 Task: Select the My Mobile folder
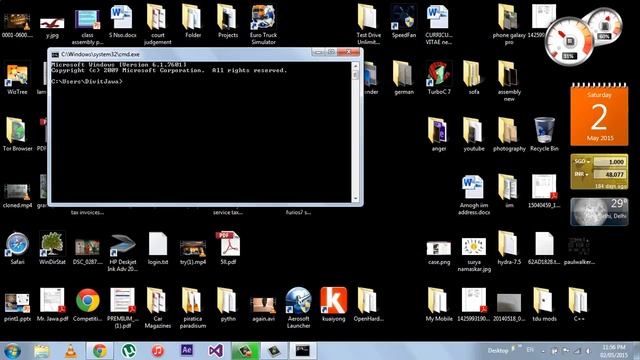439,304
